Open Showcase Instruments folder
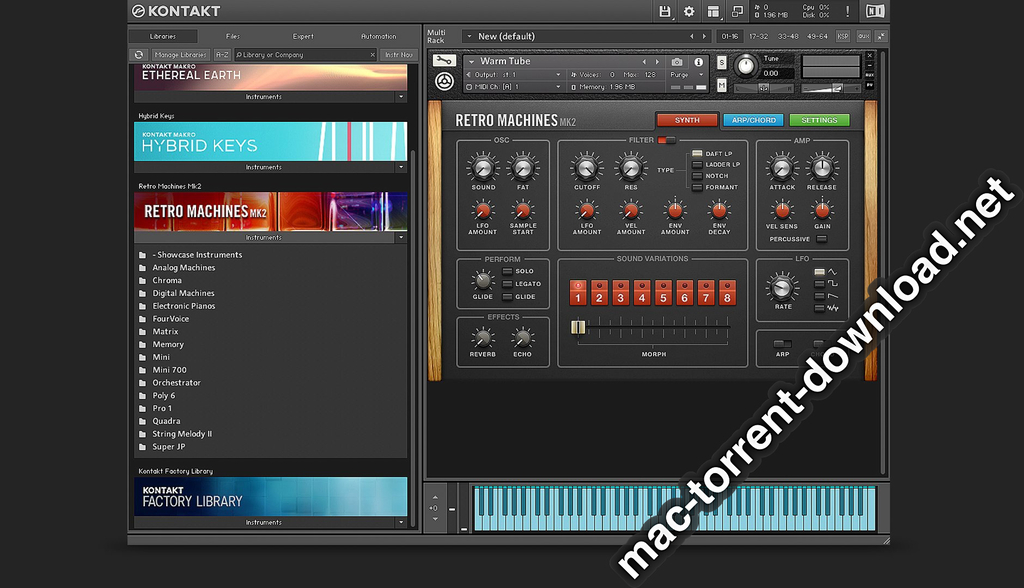 pos(197,255)
